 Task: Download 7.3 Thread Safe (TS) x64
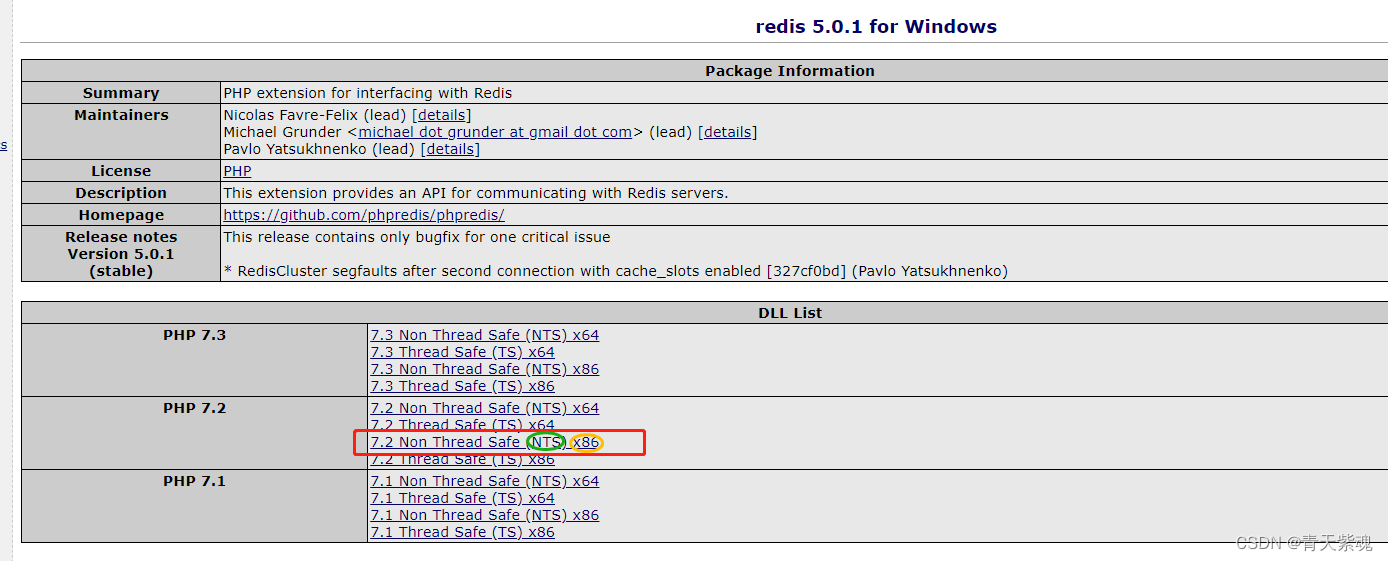pos(462,352)
